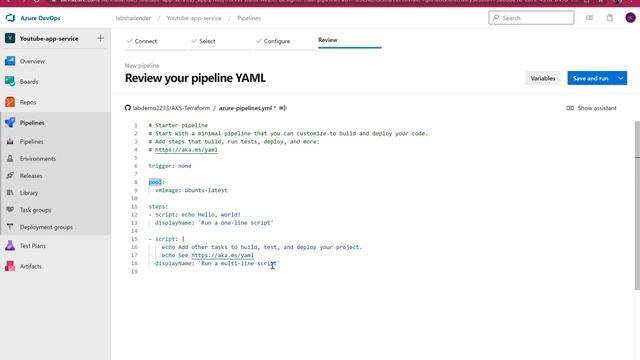Screen dimensions: 640x360
Task: Click the Azure DevOps logo icon
Action: tap(10, 18)
